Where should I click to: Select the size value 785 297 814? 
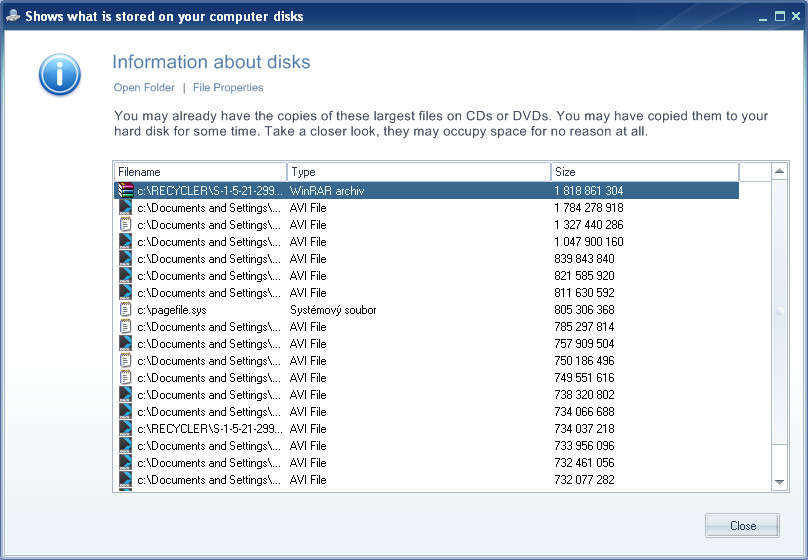(x=584, y=327)
